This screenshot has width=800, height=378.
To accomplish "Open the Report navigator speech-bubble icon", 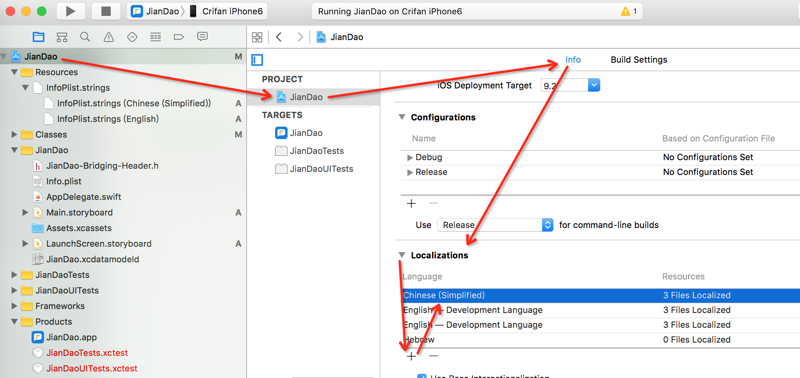I will (202, 37).
